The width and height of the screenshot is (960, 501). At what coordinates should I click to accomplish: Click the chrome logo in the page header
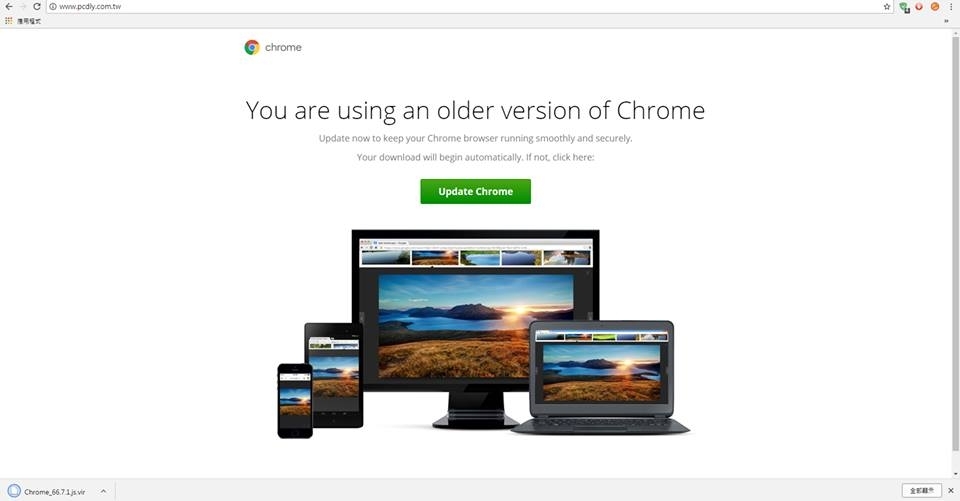(272, 47)
